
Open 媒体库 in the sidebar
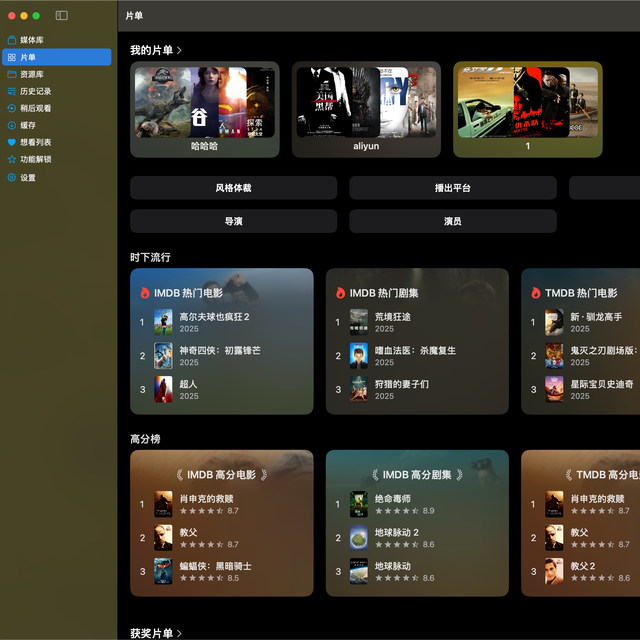[x=57, y=40]
